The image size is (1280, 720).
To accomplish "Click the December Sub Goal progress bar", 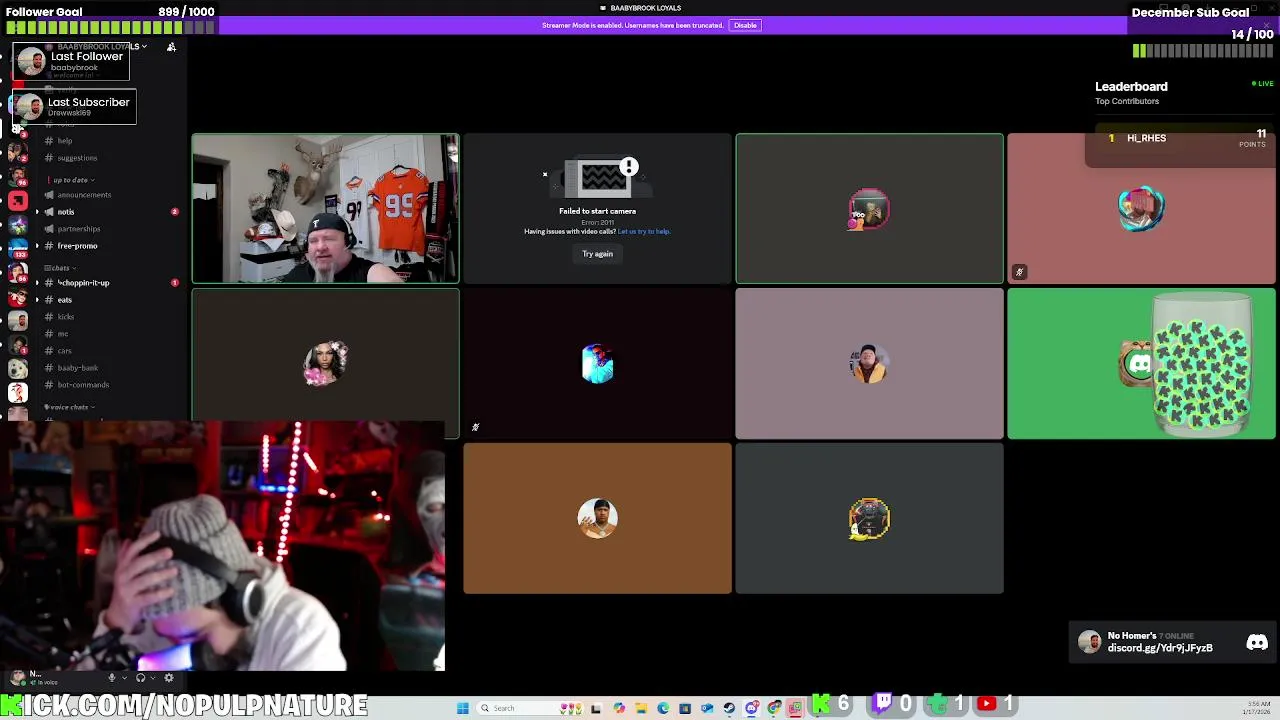I will click(x=1204, y=50).
